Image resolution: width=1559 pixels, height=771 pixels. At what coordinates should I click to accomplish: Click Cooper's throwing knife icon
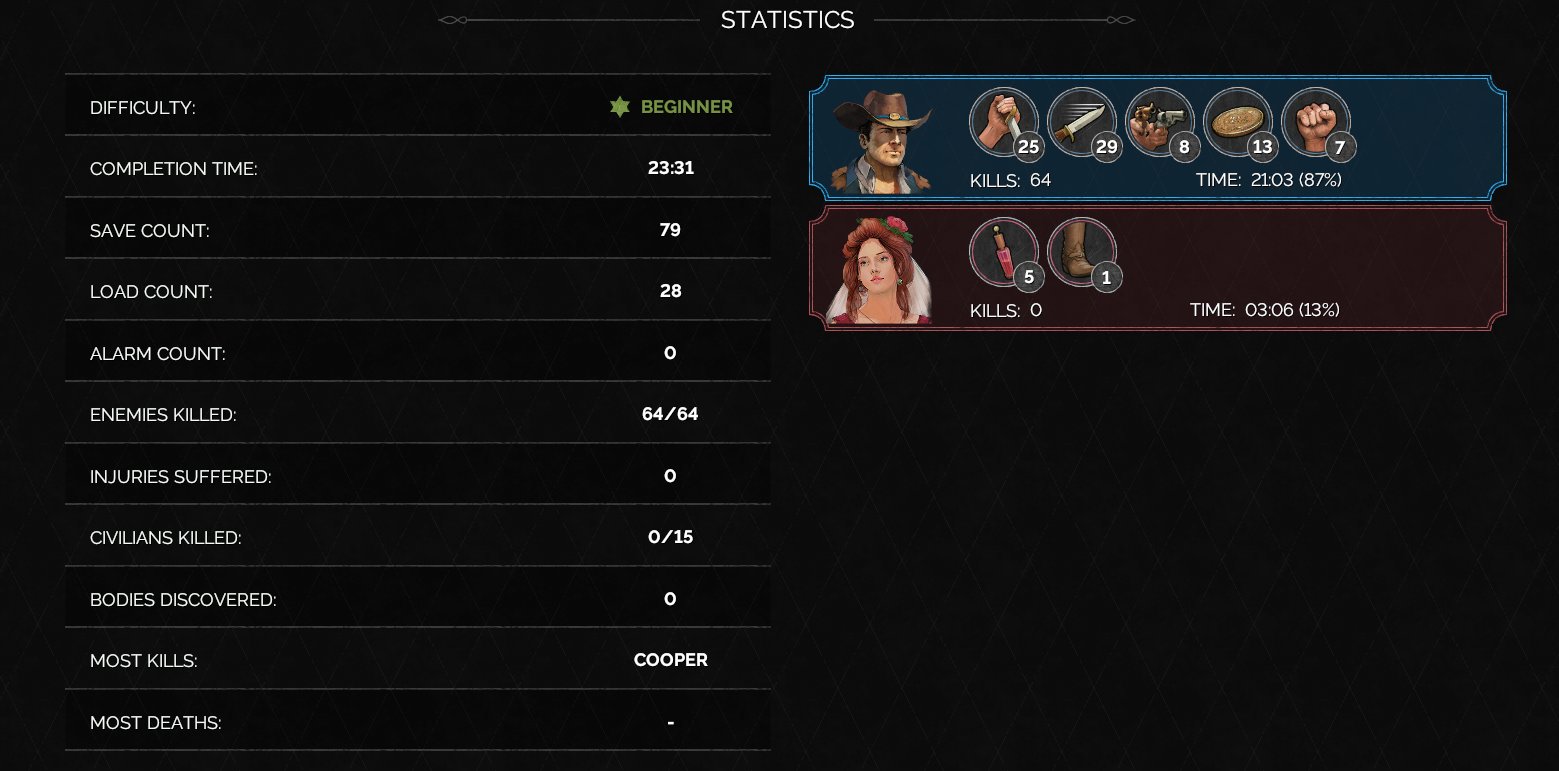tap(1082, 122)
